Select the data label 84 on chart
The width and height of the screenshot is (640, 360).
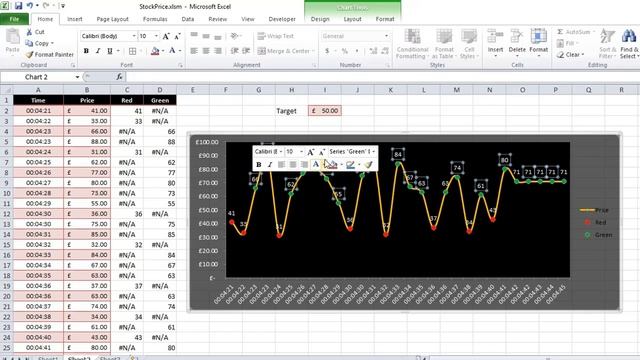point(398,155)
